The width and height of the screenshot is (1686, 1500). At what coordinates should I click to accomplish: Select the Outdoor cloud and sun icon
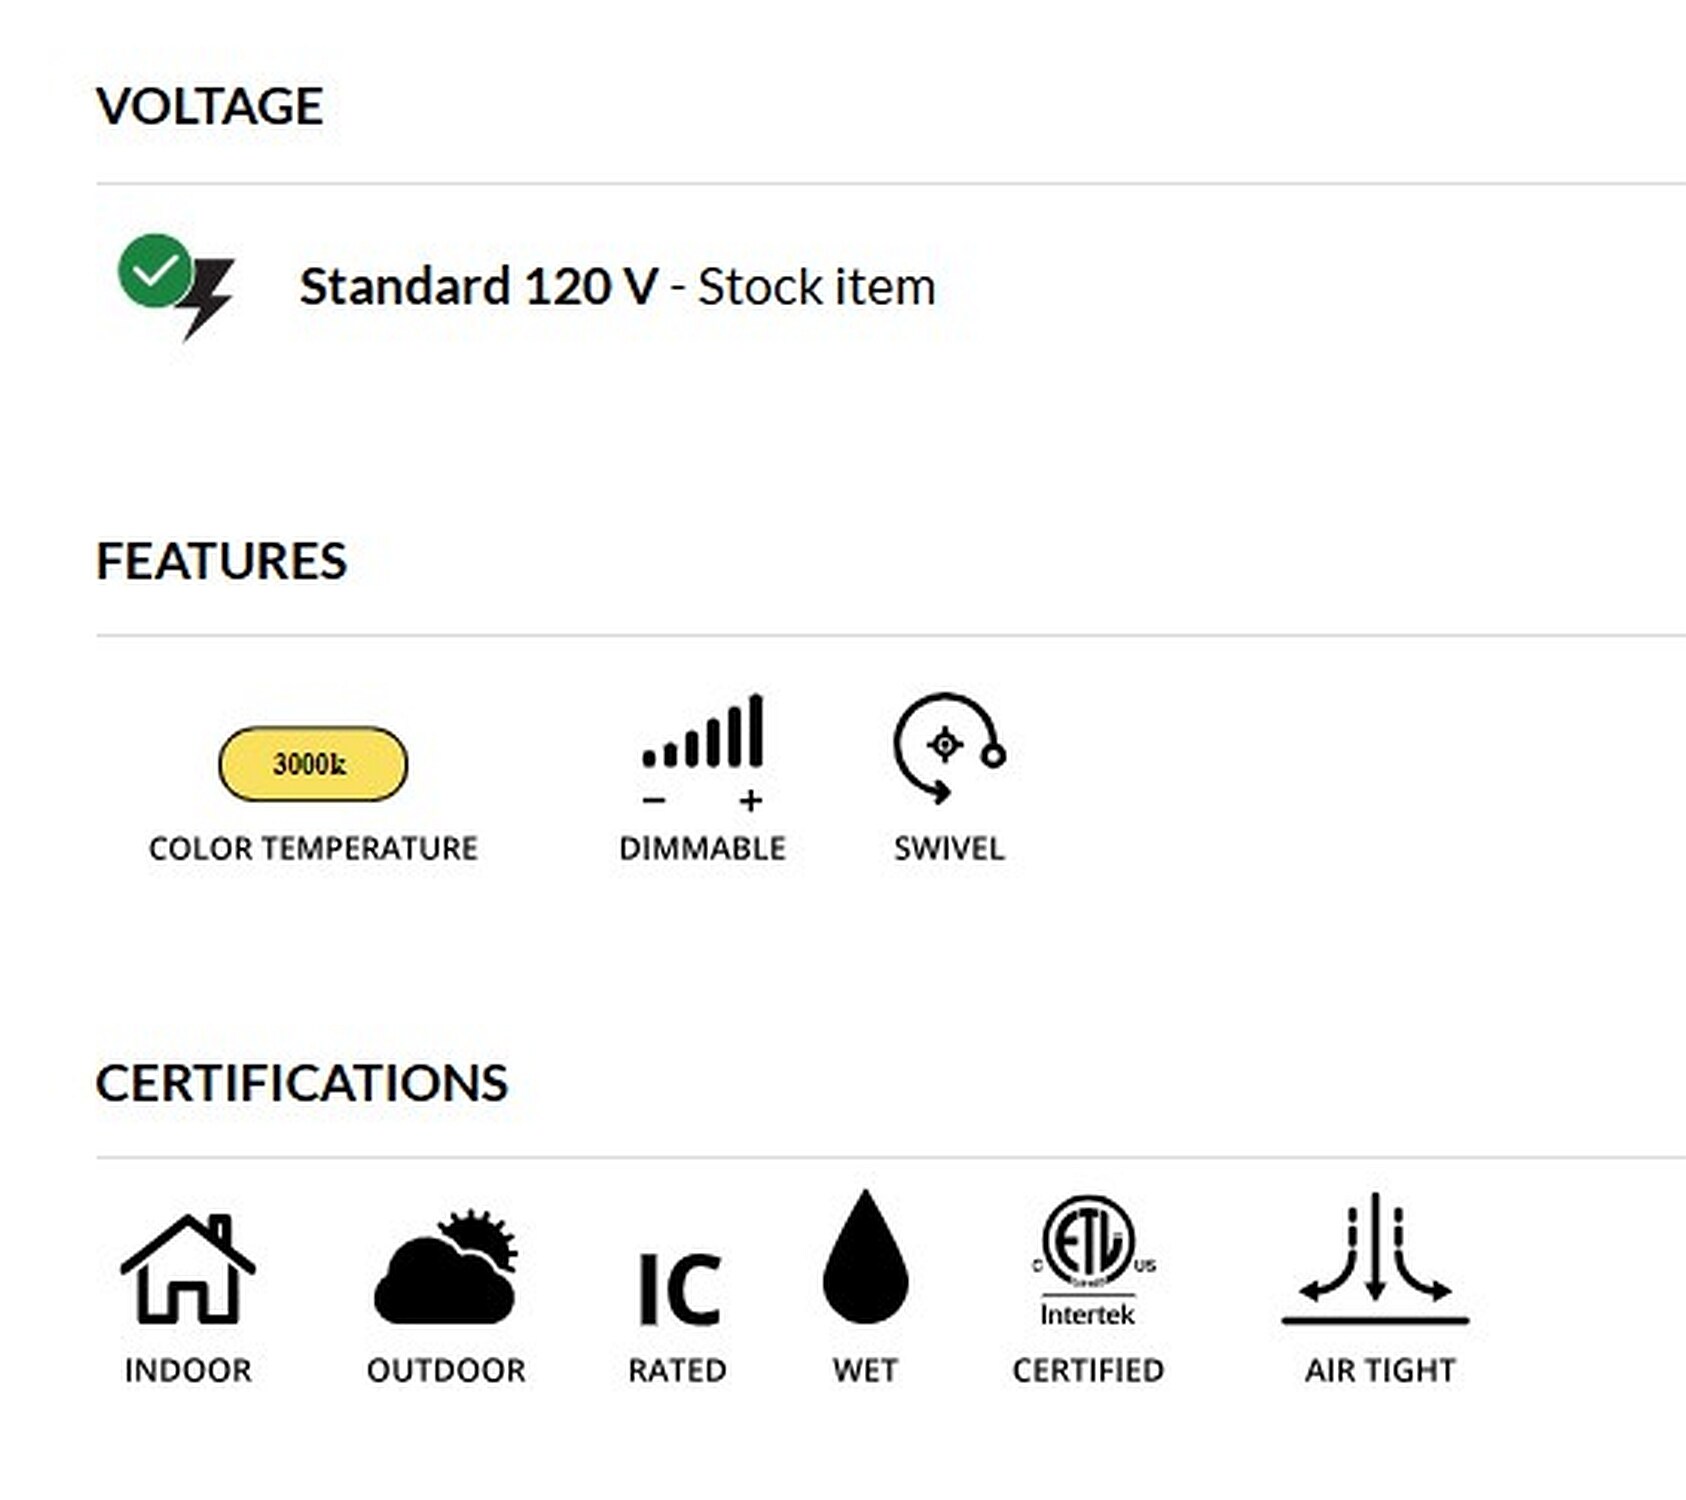coord(446,1267)
